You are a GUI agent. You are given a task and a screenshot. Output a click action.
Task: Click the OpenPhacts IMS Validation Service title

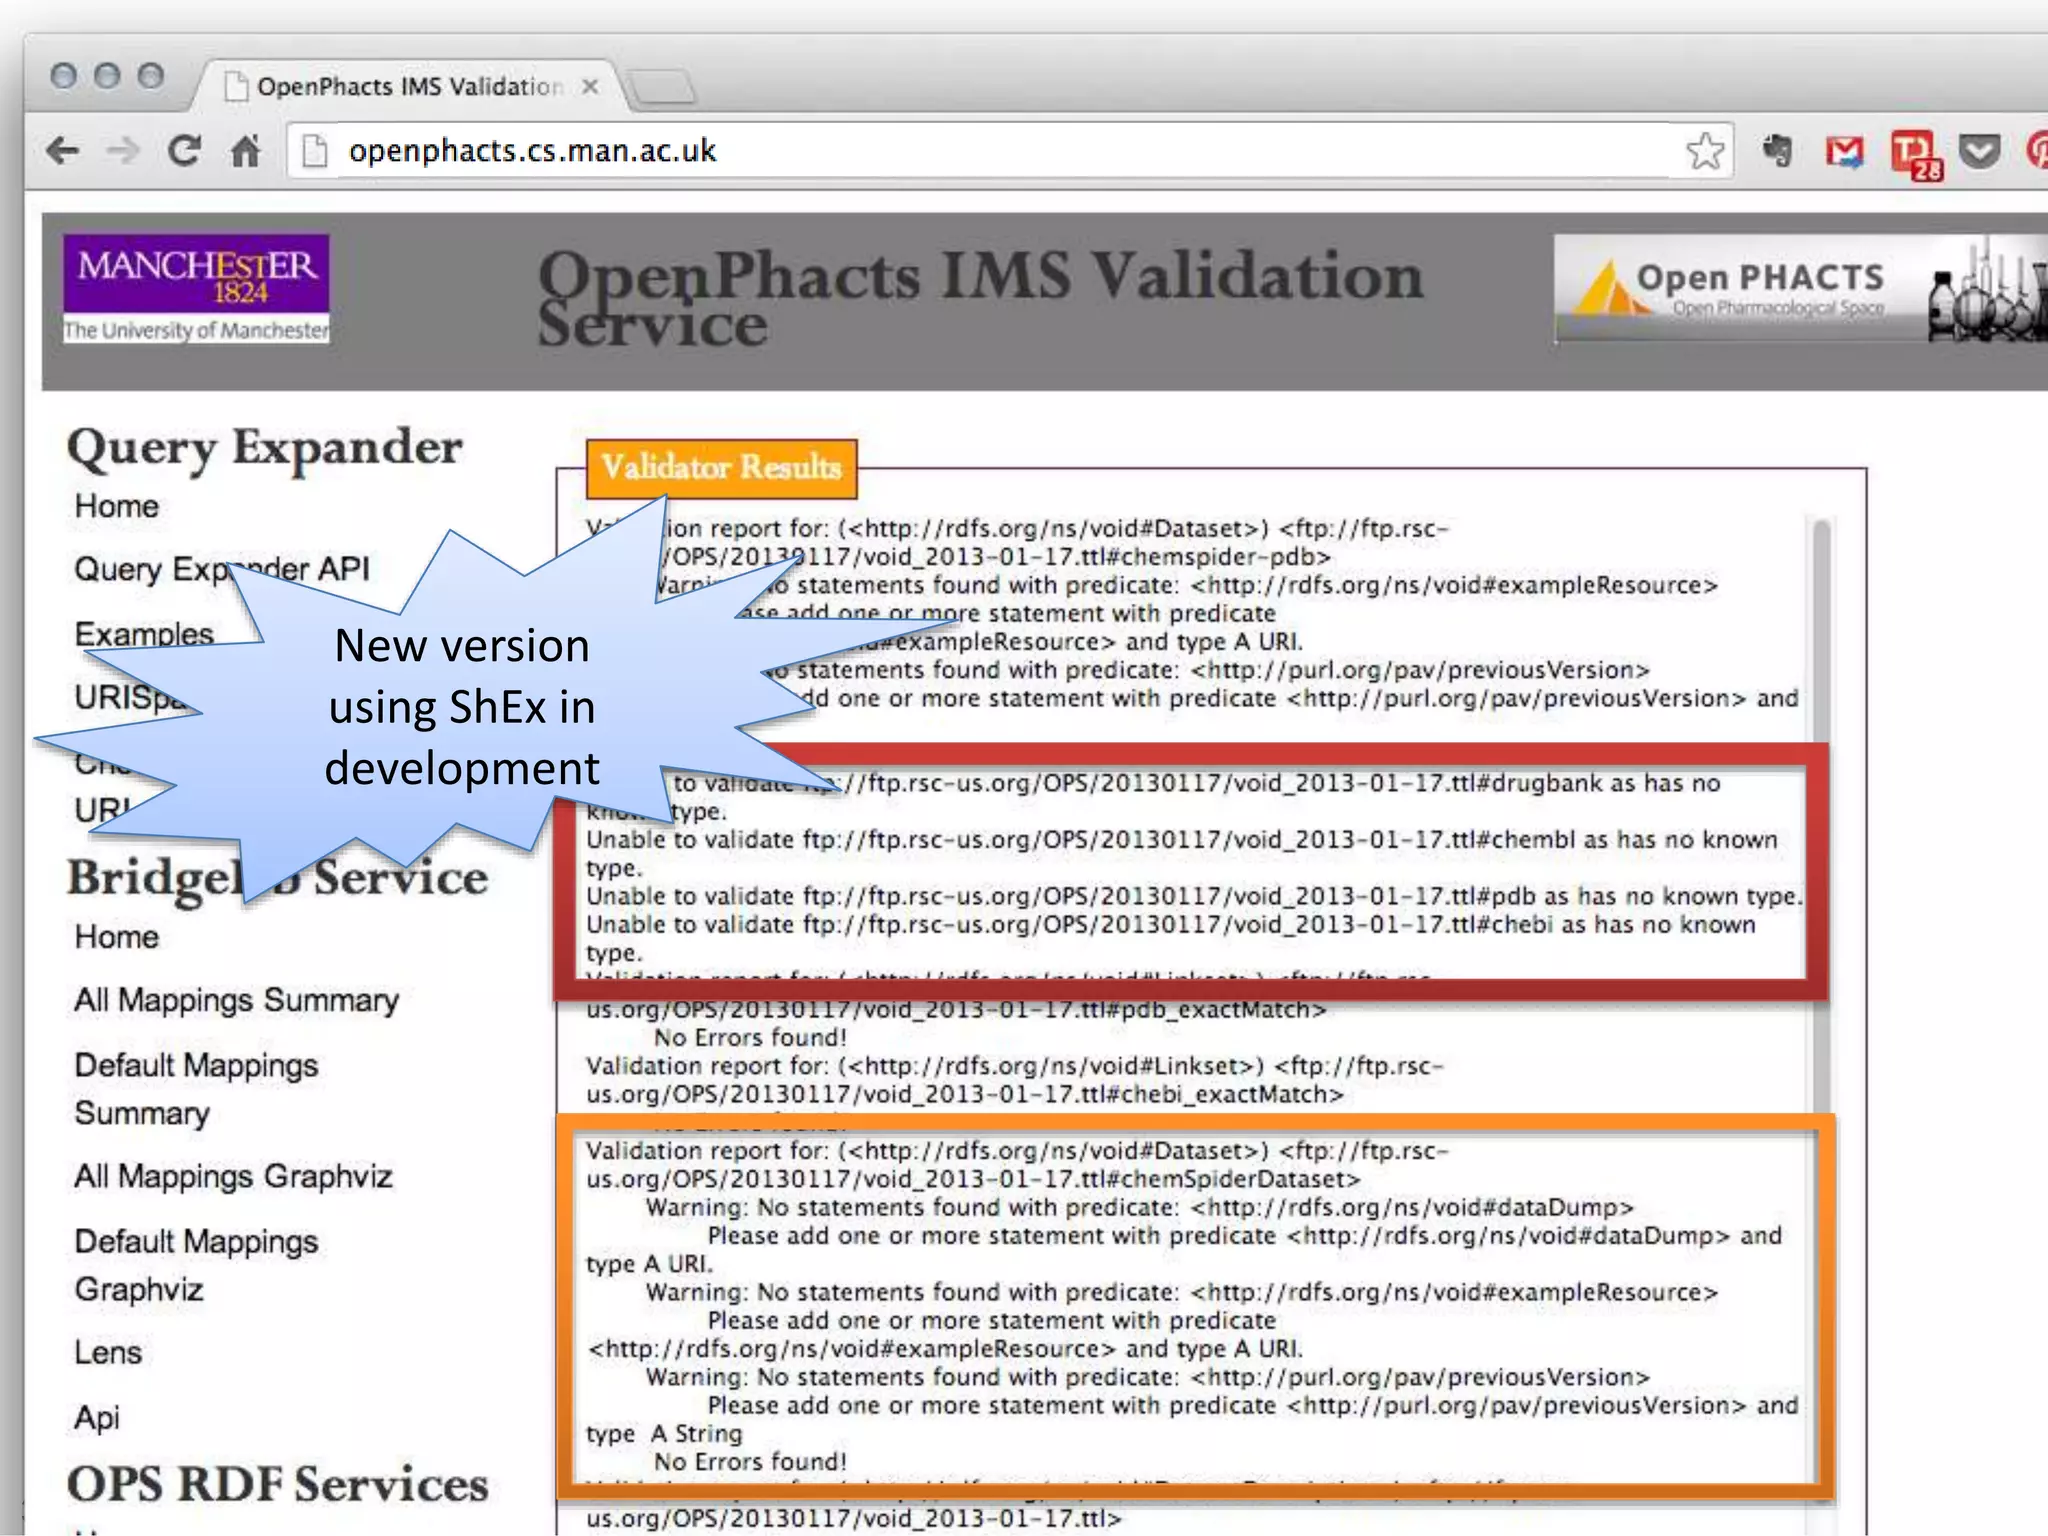click(980, 298)
